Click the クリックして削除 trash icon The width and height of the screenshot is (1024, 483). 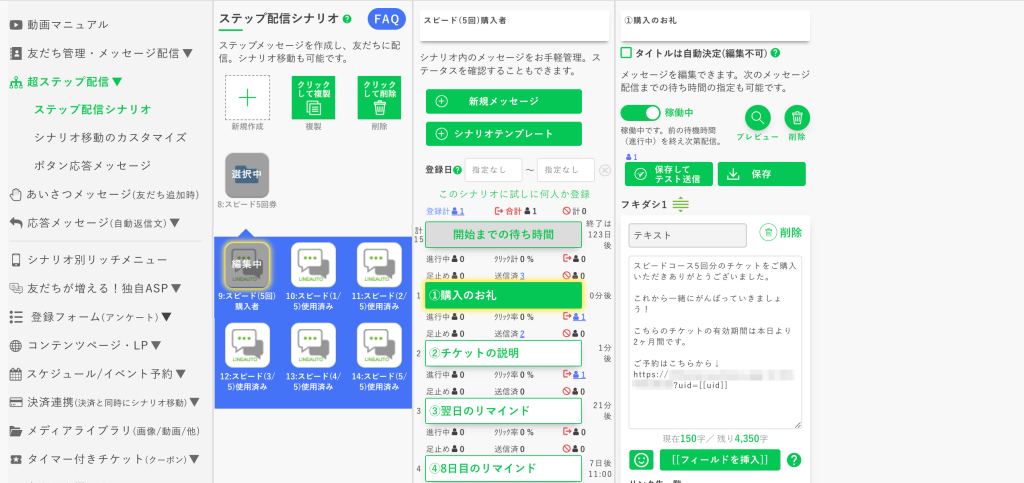click(379, 98)
